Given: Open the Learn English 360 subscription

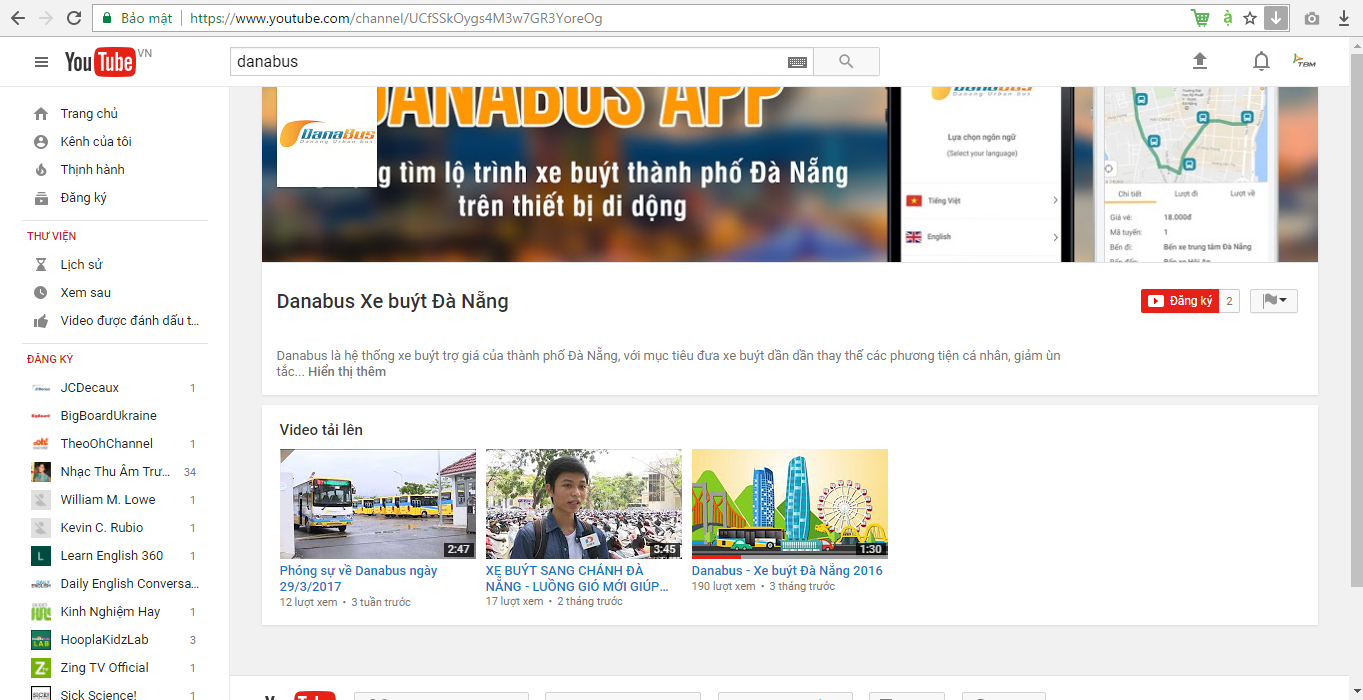Looking at the screenshot, I should 114,556.
